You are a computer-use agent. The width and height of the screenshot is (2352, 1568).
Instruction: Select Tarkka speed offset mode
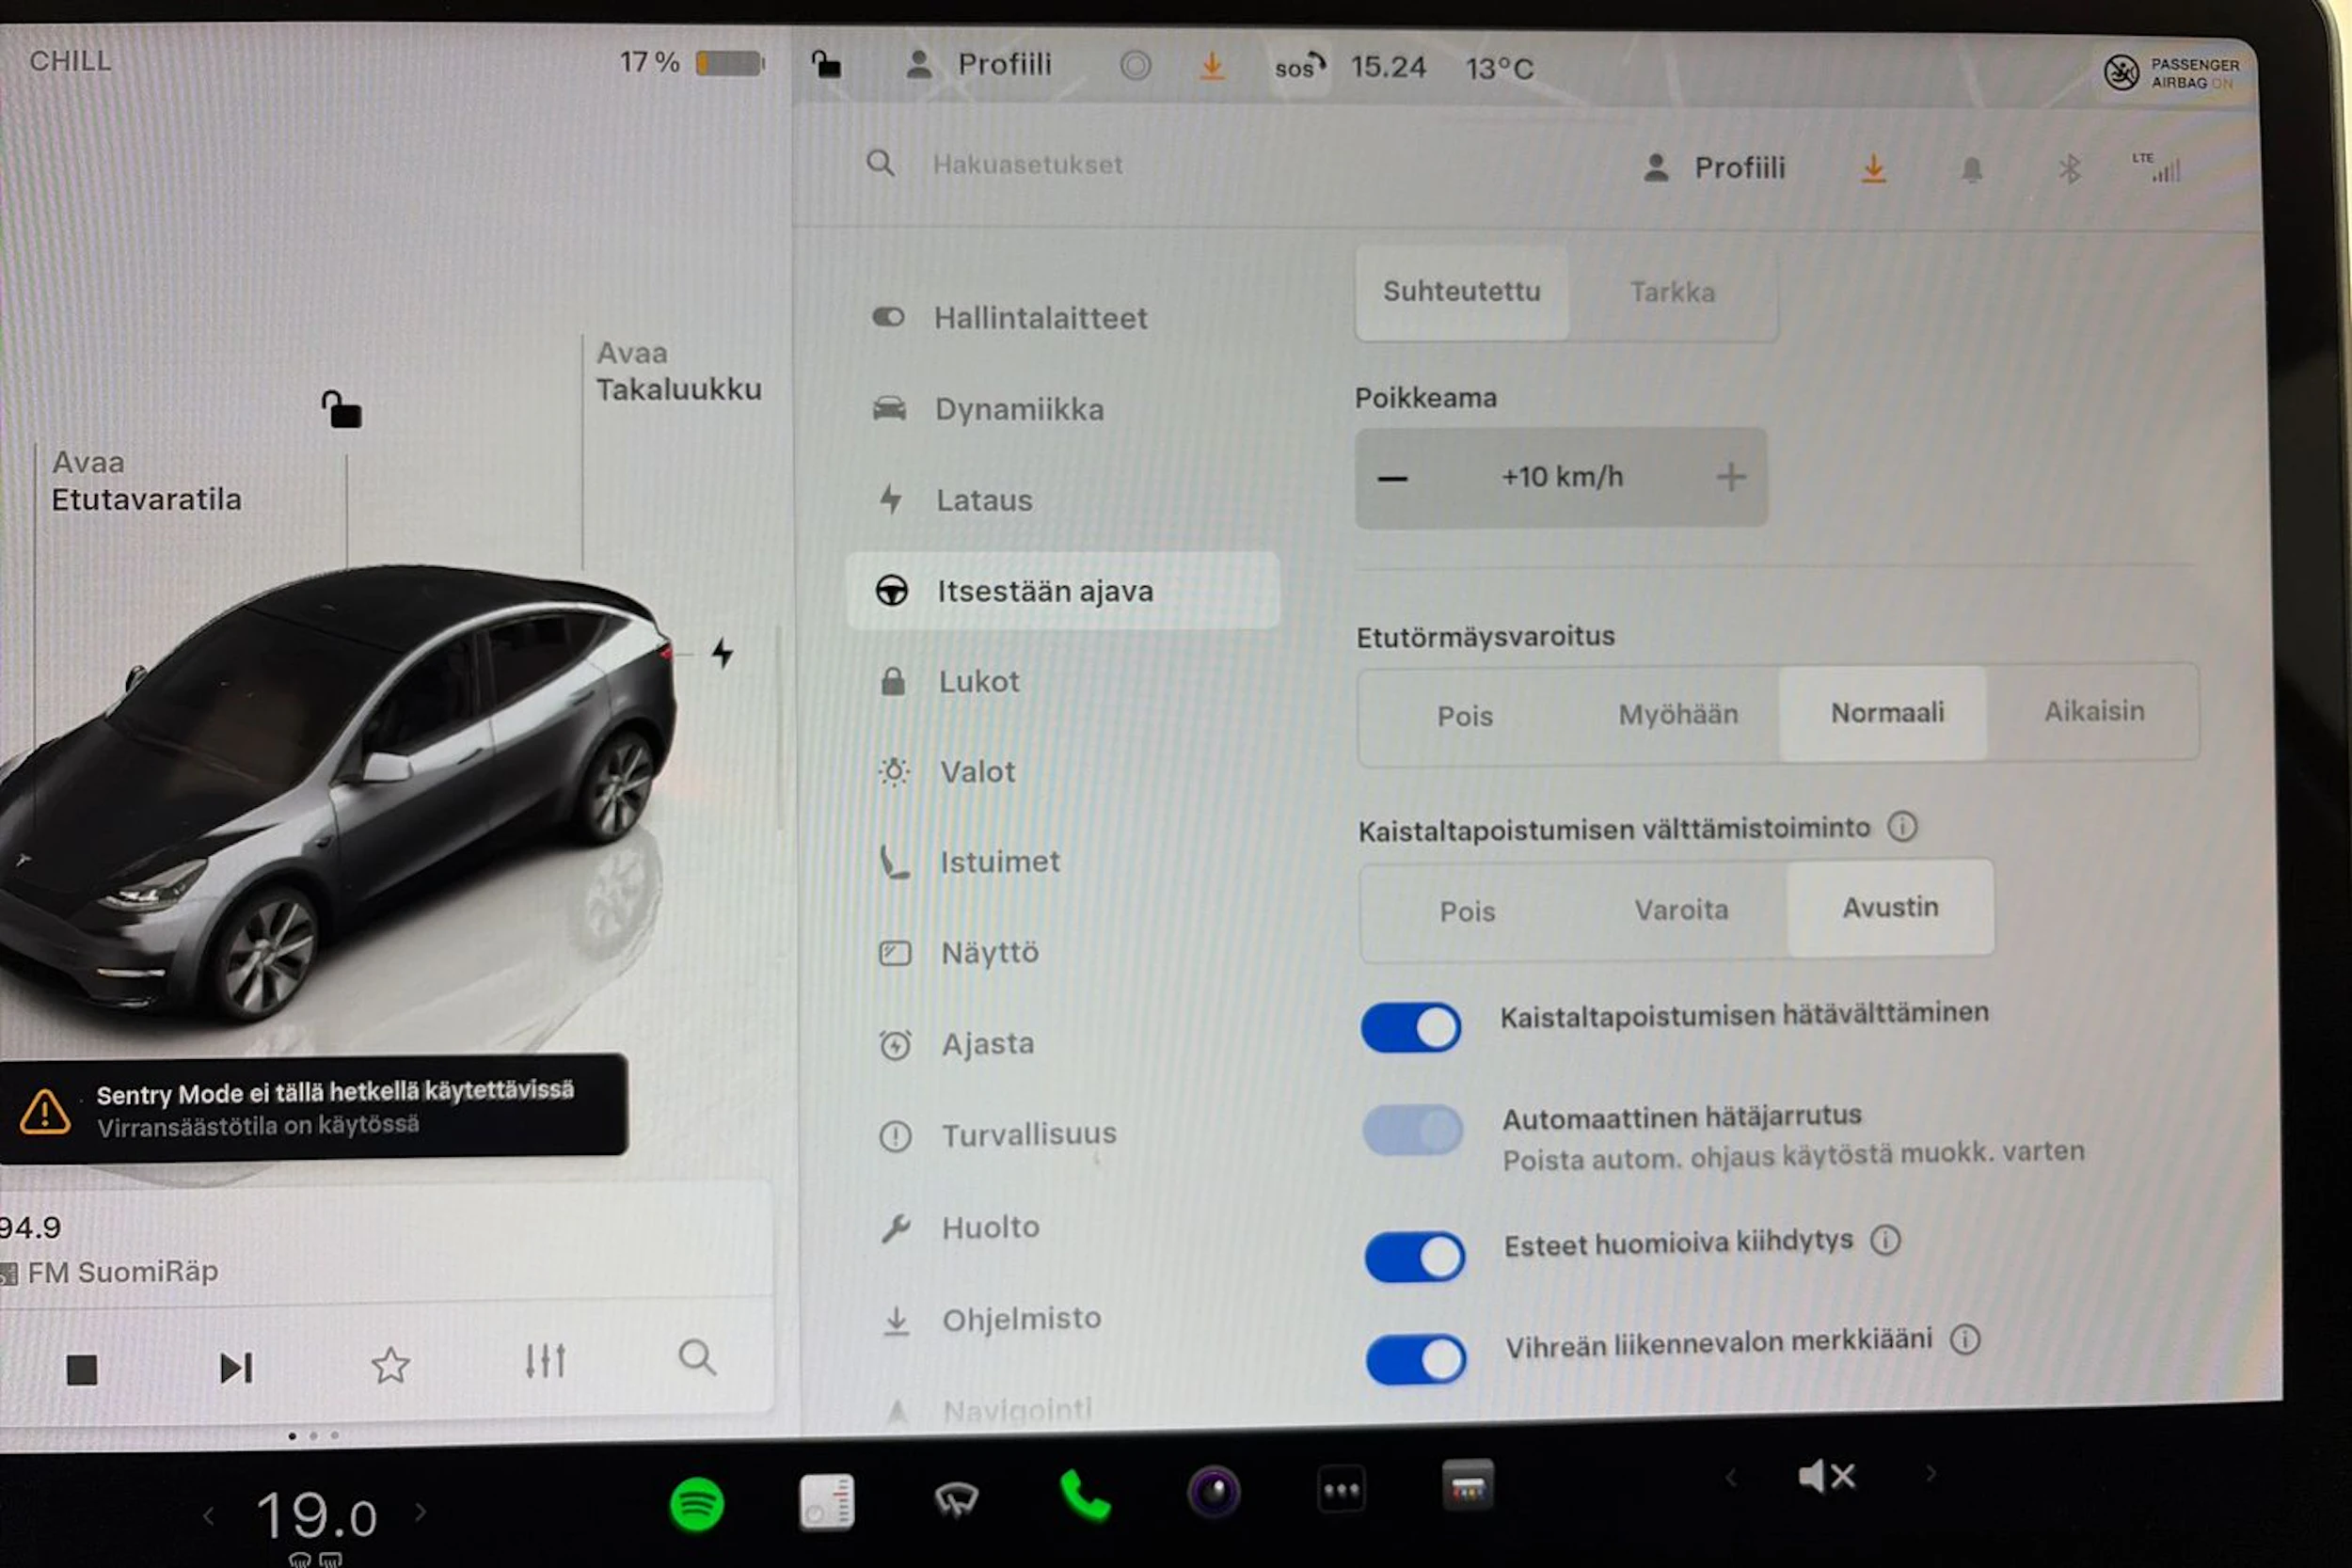[1672, 292]
